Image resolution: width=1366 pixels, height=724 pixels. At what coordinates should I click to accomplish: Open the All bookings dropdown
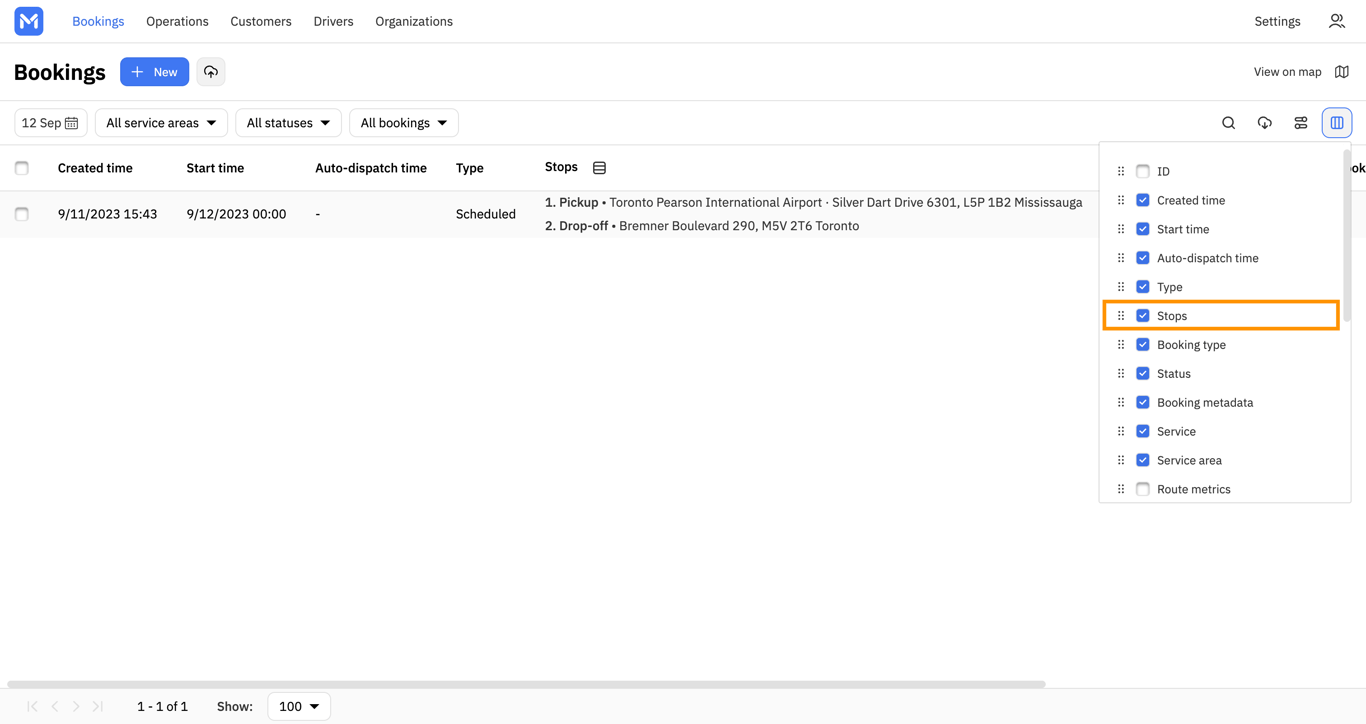coord(404,123)
